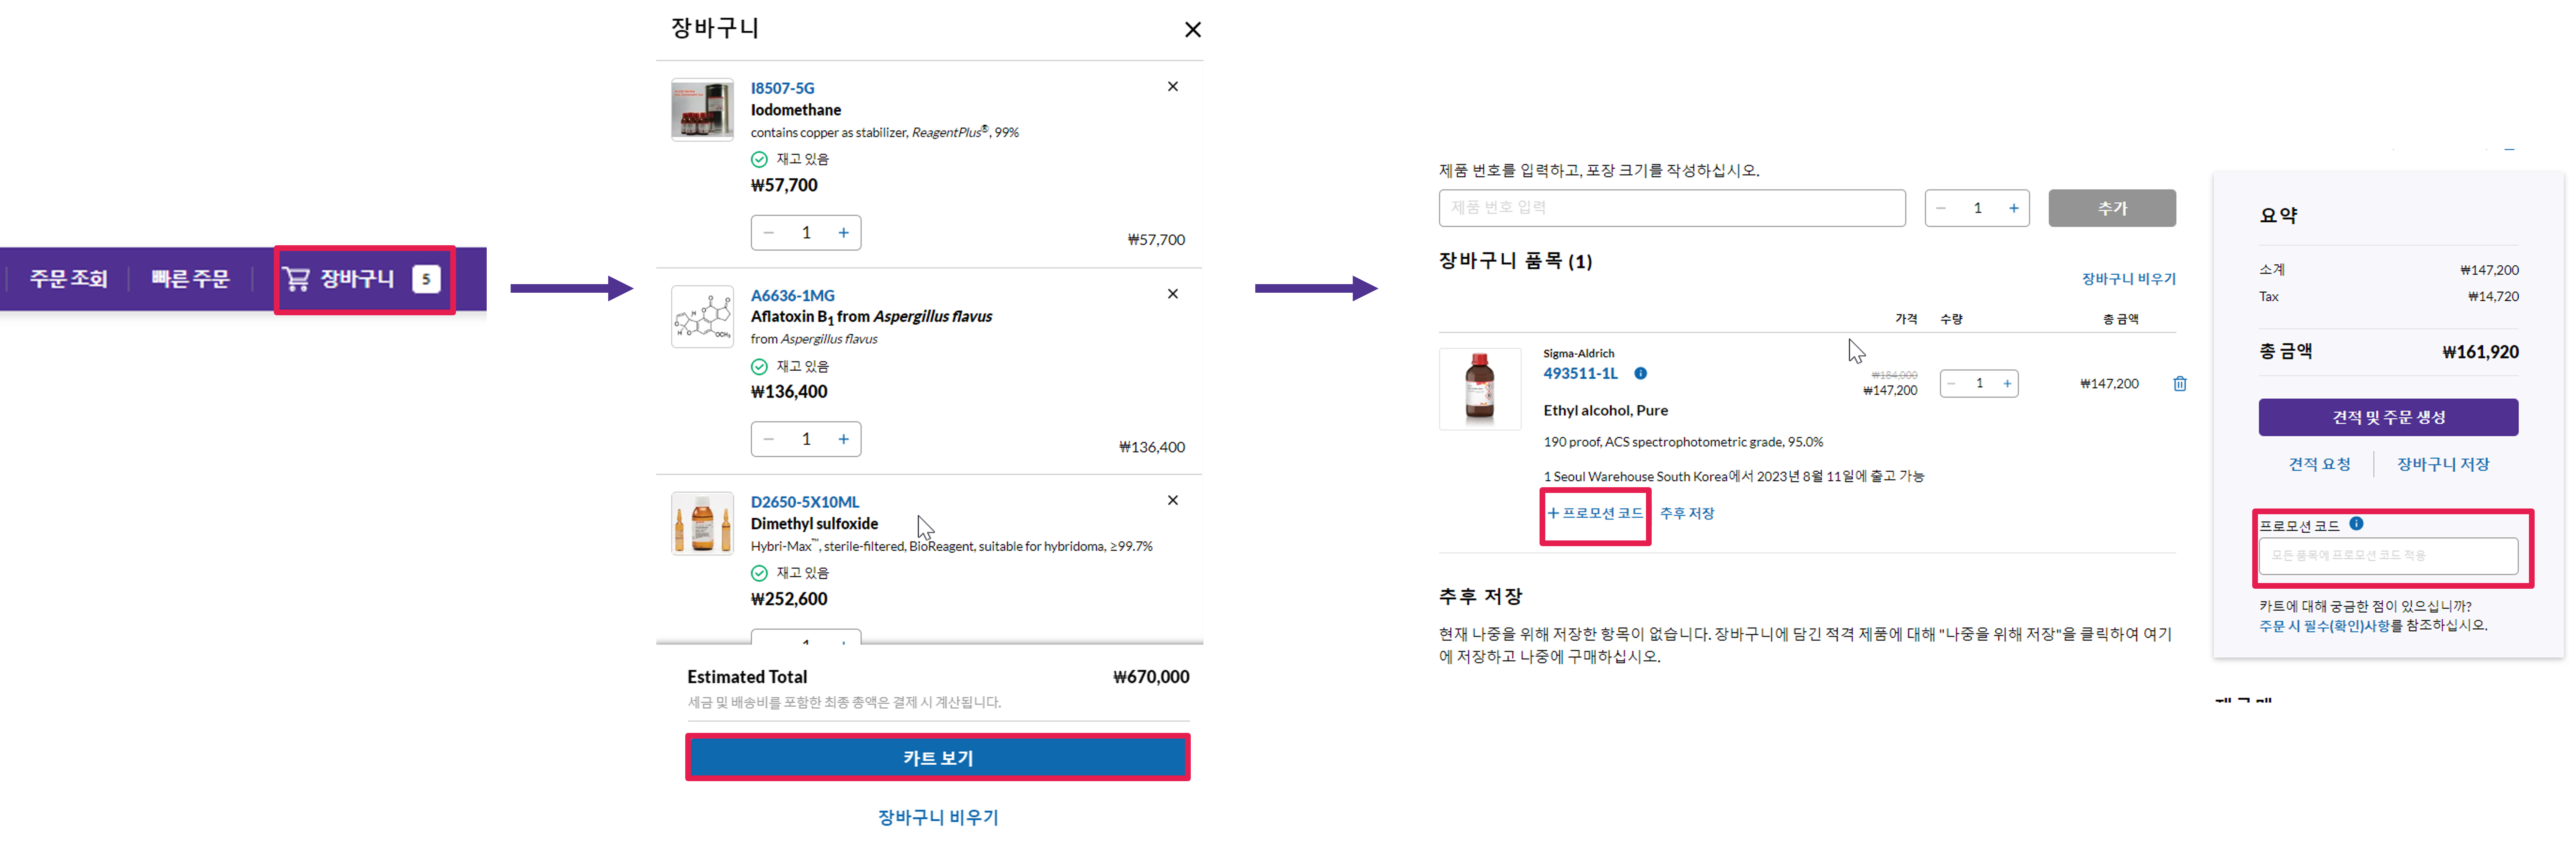Viewport: 2576px width, 852px height.
Task: Remove Iodomethane item with its X icon
Action: click(x=1173, y=87)
